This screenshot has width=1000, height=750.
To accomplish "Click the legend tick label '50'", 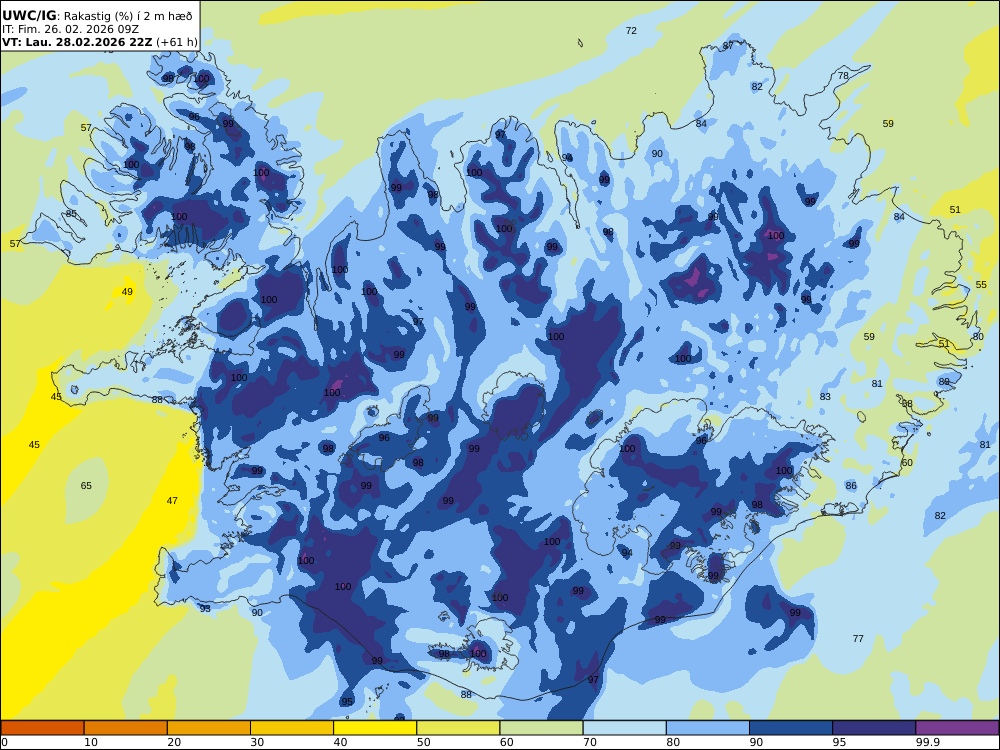I will click(423, 742).
